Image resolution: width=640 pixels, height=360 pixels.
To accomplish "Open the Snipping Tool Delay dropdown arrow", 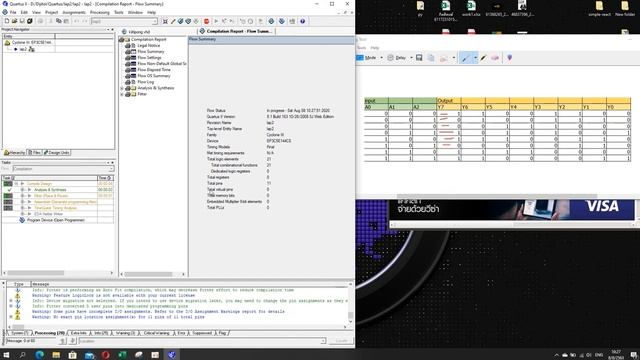I will coord(411,58).
